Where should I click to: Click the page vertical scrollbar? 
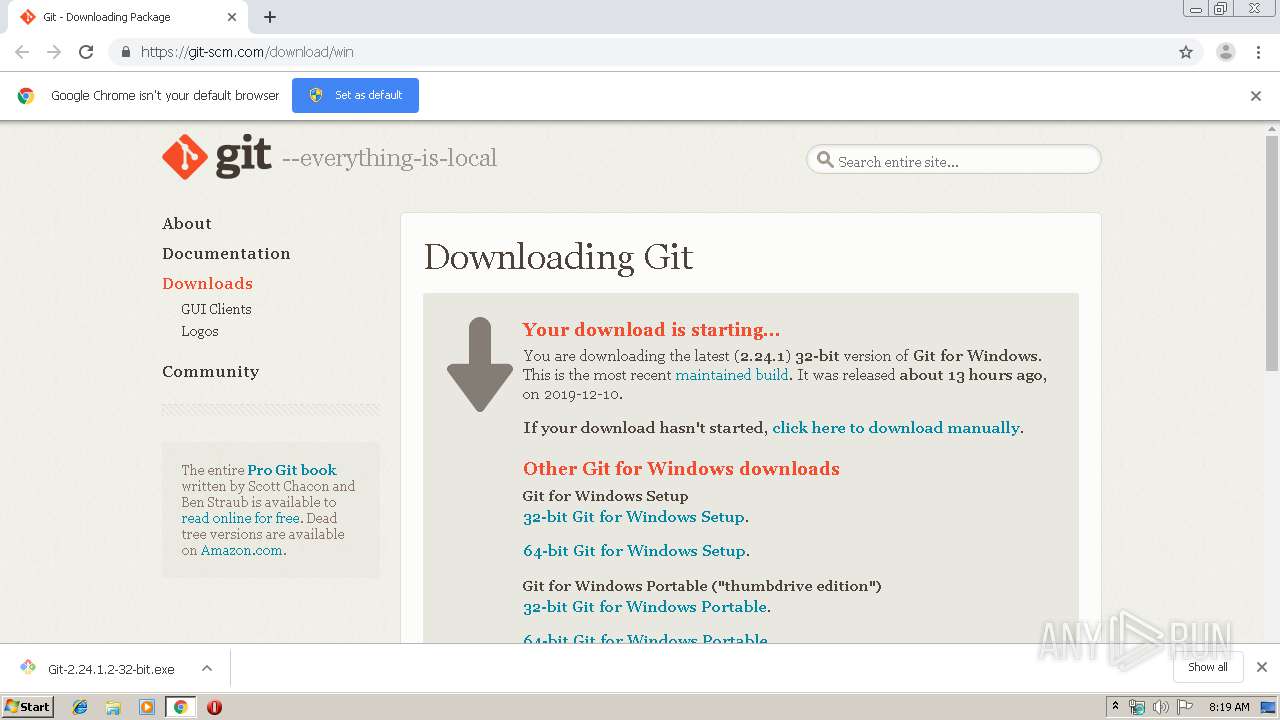tap(1271, 252)
